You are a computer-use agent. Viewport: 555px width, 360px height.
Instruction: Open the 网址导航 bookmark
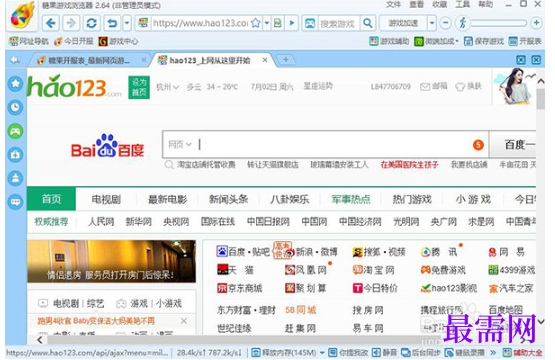29,41
